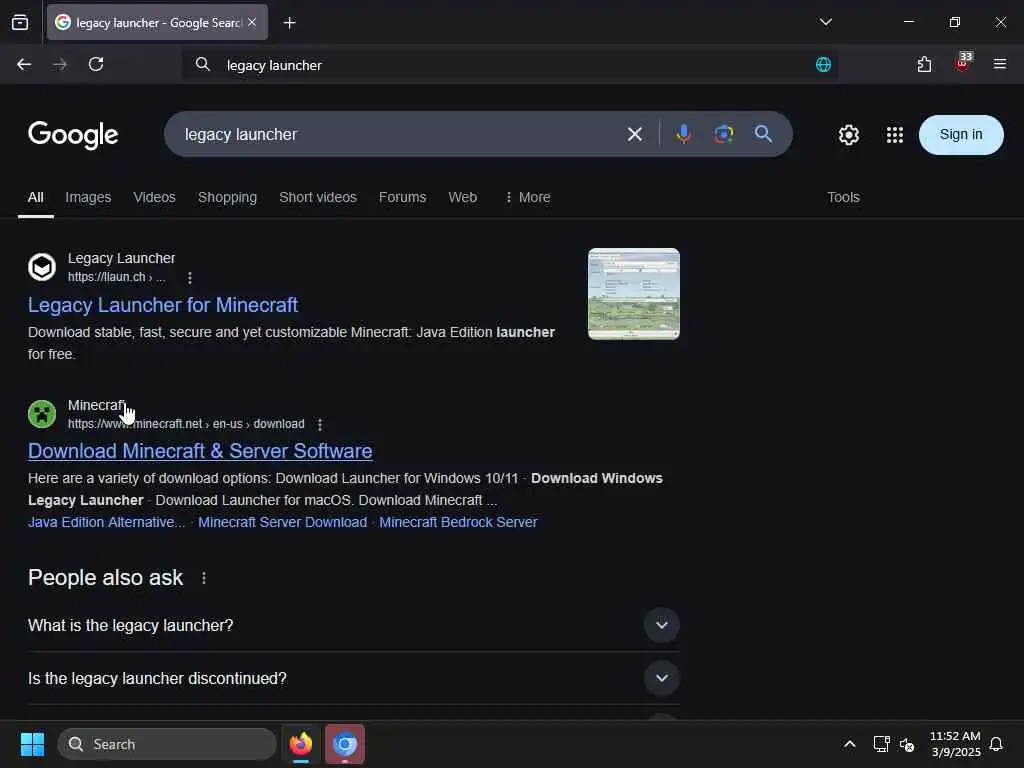
Task: Switch to the Shopping tab
Action: 227,197
